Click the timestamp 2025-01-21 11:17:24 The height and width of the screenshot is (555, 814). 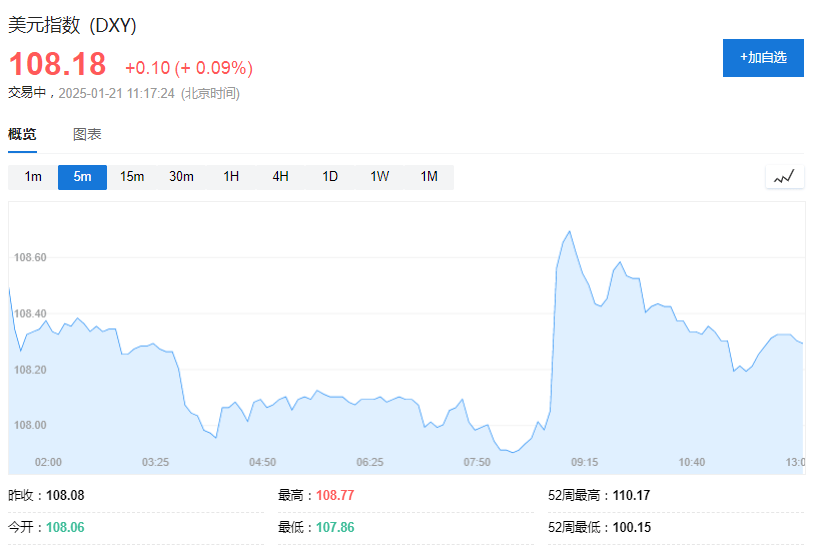tap(116, 93)
